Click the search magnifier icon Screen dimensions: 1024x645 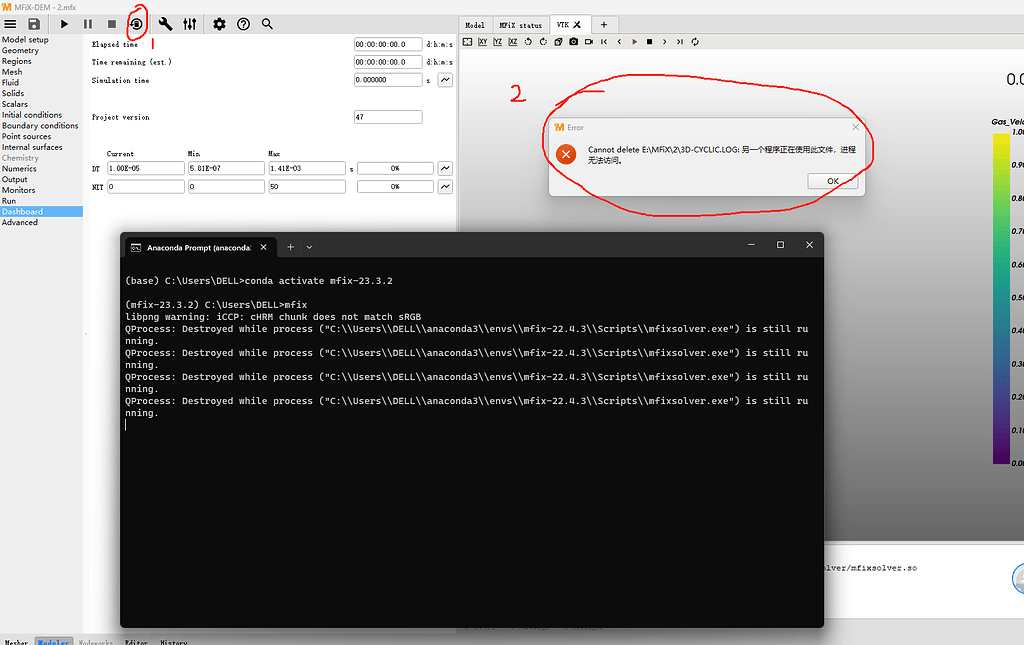(267, 24)
